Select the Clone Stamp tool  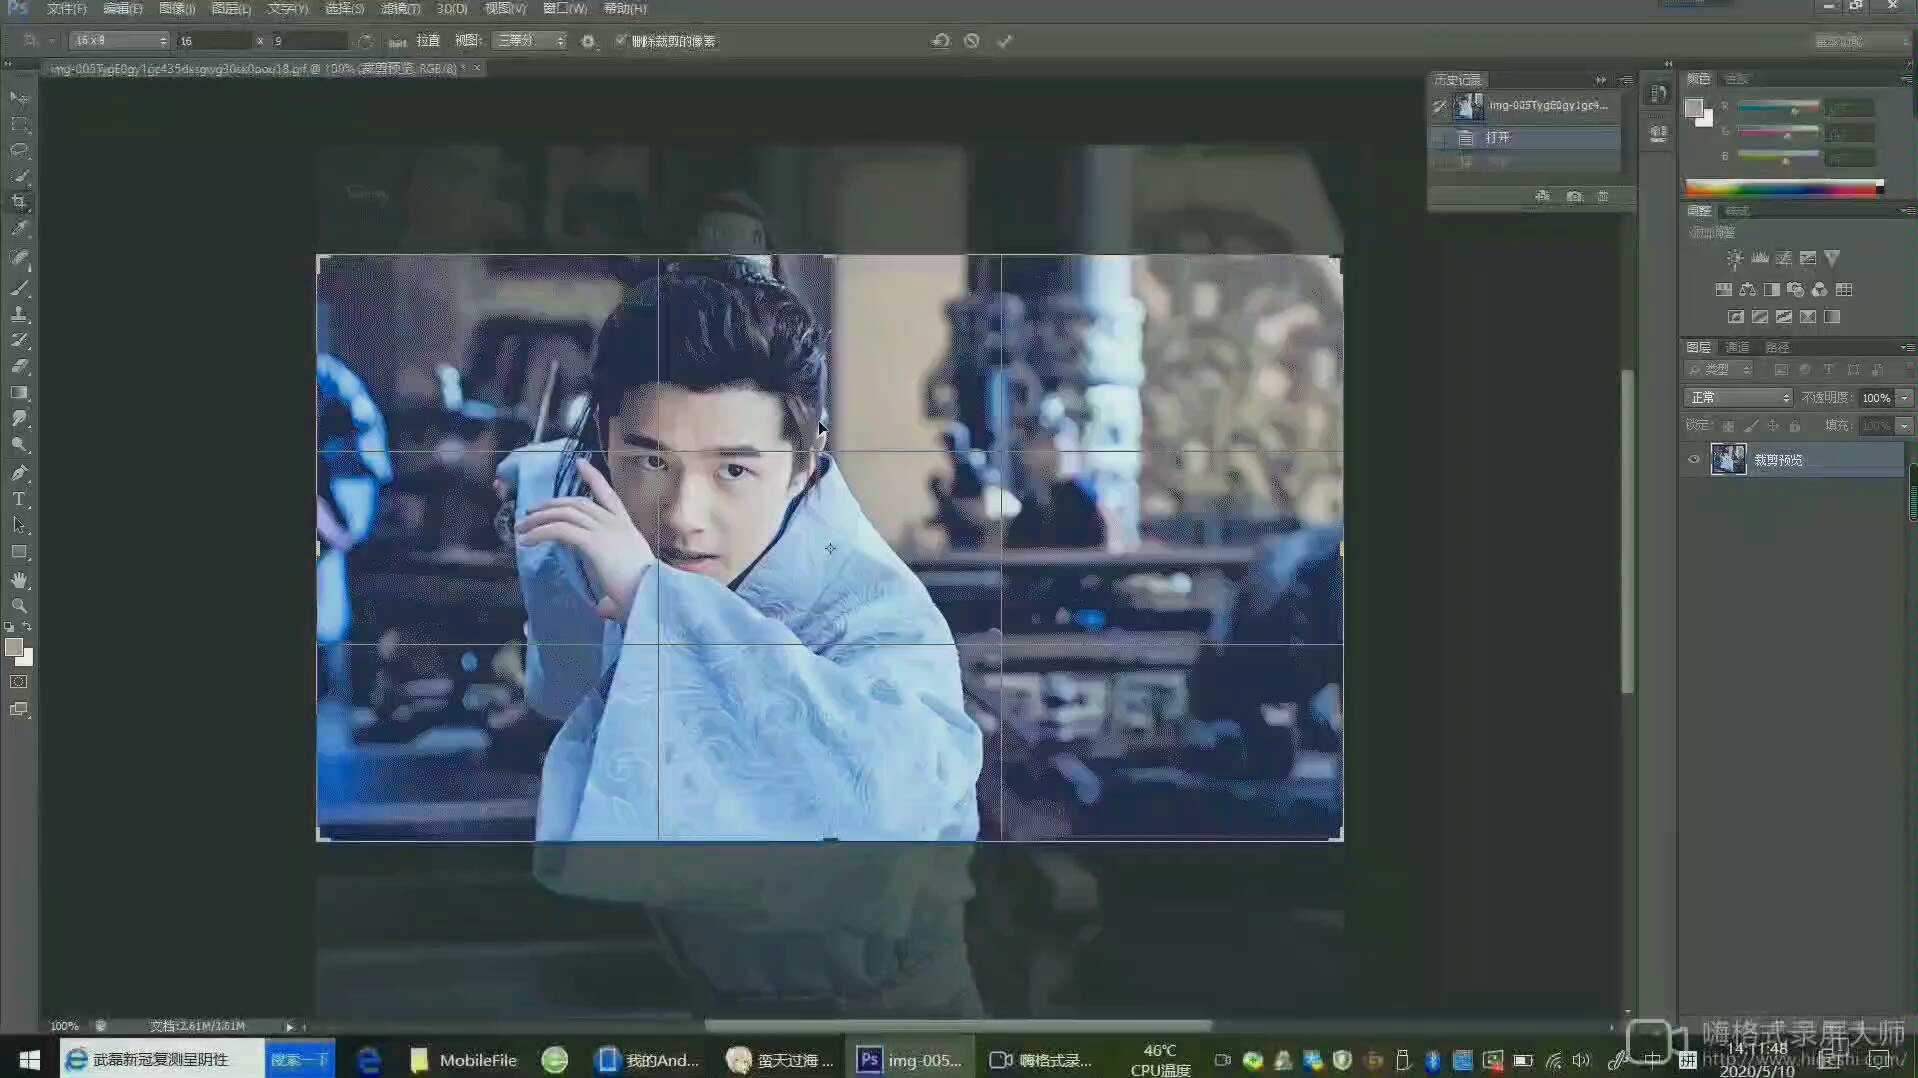19,314
